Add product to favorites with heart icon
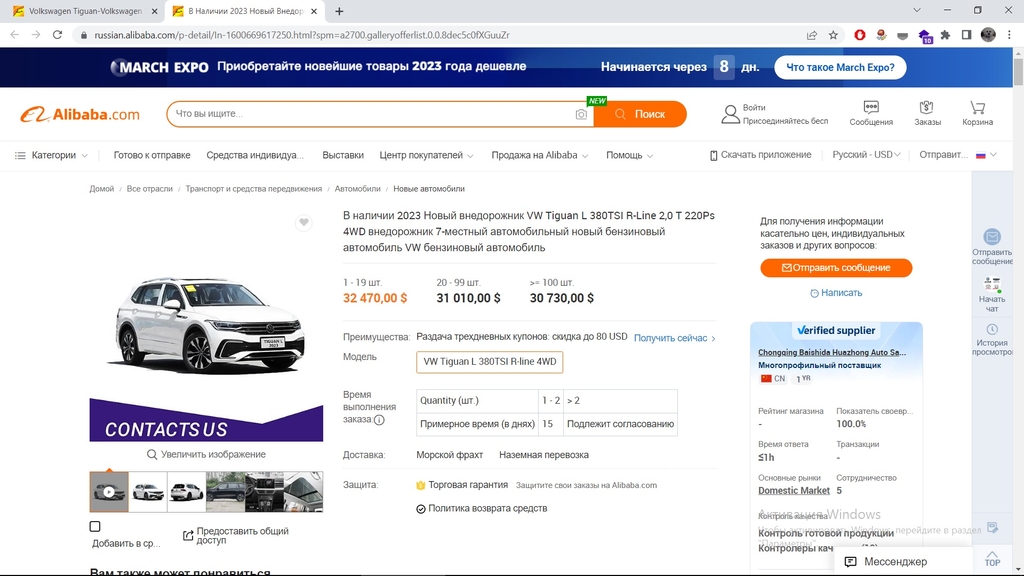Viewport: 1024px width, 576px height. point(304,223)
